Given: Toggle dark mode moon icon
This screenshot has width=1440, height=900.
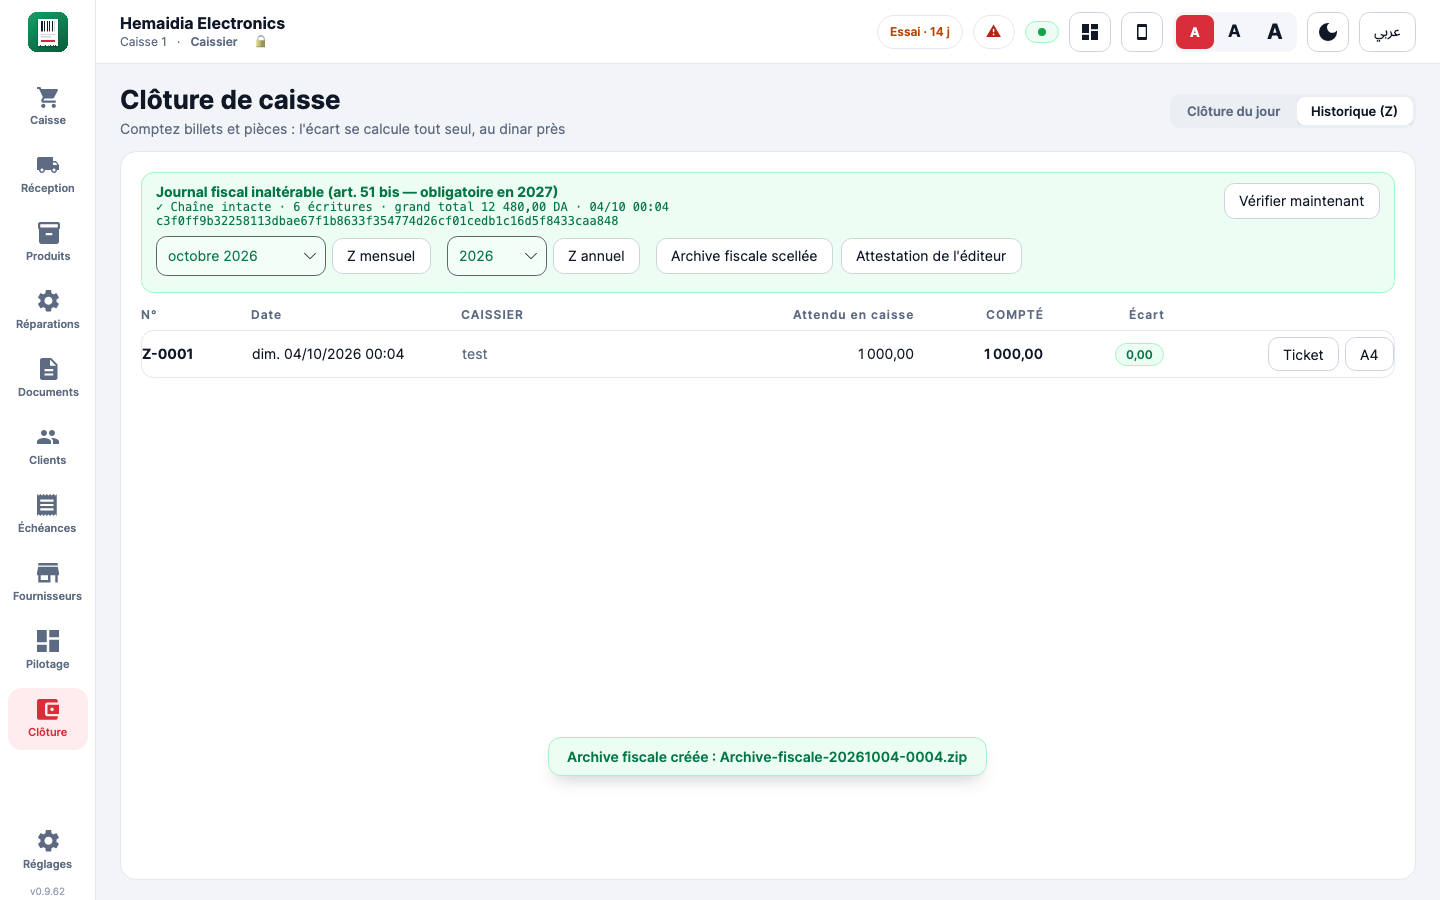Looking at the screenshot, I should pyautogui.click(x=1328, y=32).
